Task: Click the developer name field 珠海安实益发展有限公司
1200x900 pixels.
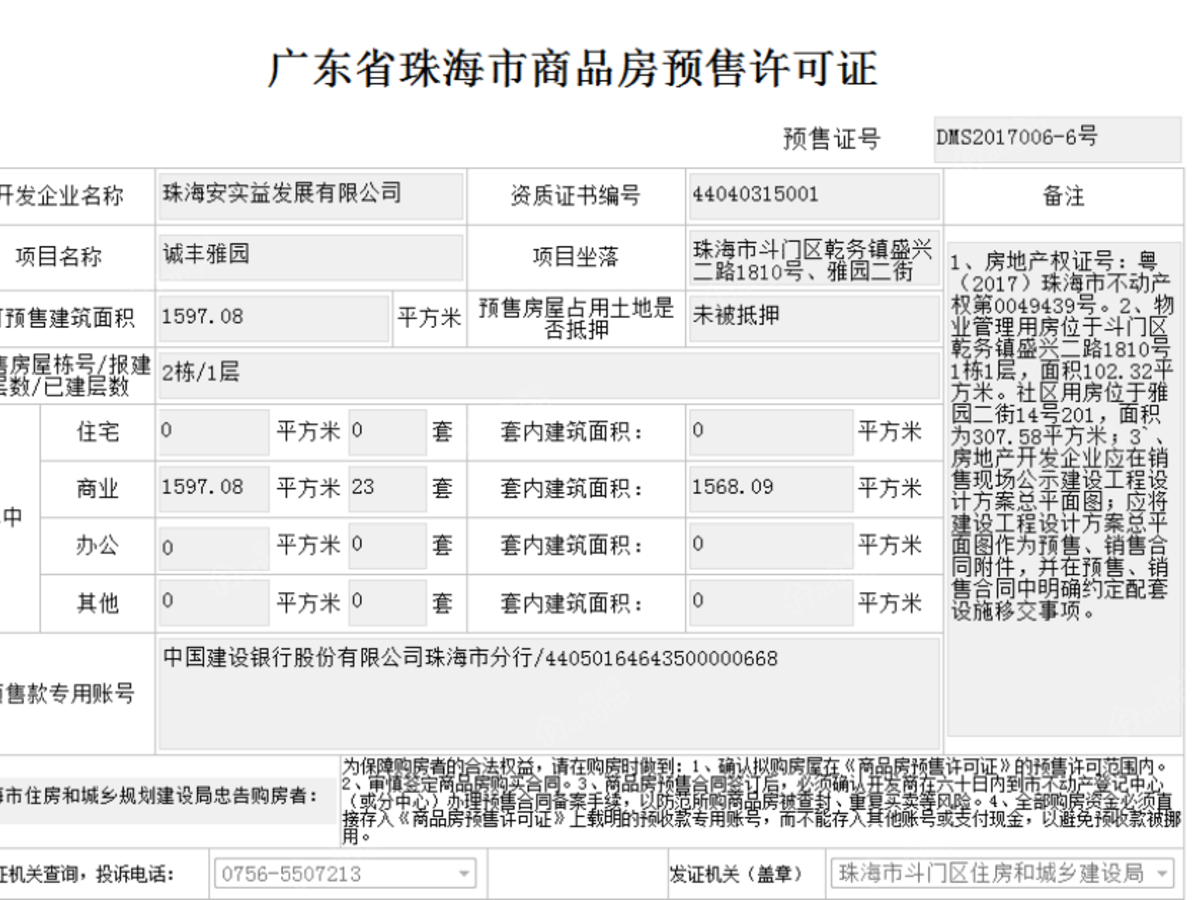Action: 311,196
